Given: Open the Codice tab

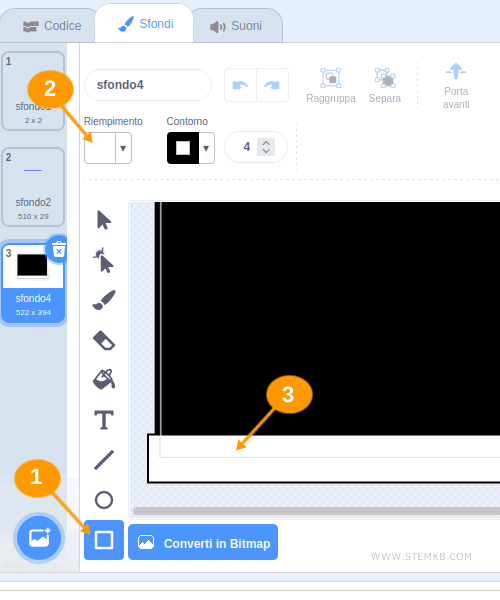Looking at the screenshot, I should coord(52,26).
